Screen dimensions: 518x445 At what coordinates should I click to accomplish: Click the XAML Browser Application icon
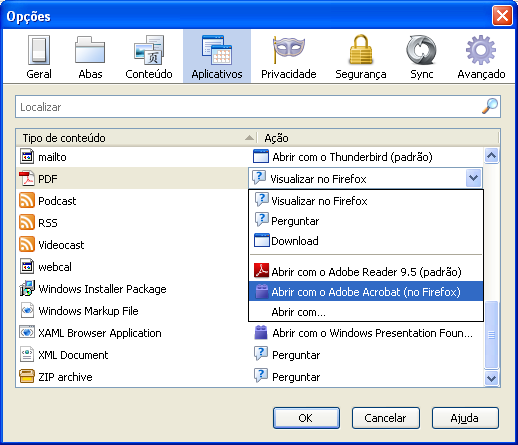(27, 333)
